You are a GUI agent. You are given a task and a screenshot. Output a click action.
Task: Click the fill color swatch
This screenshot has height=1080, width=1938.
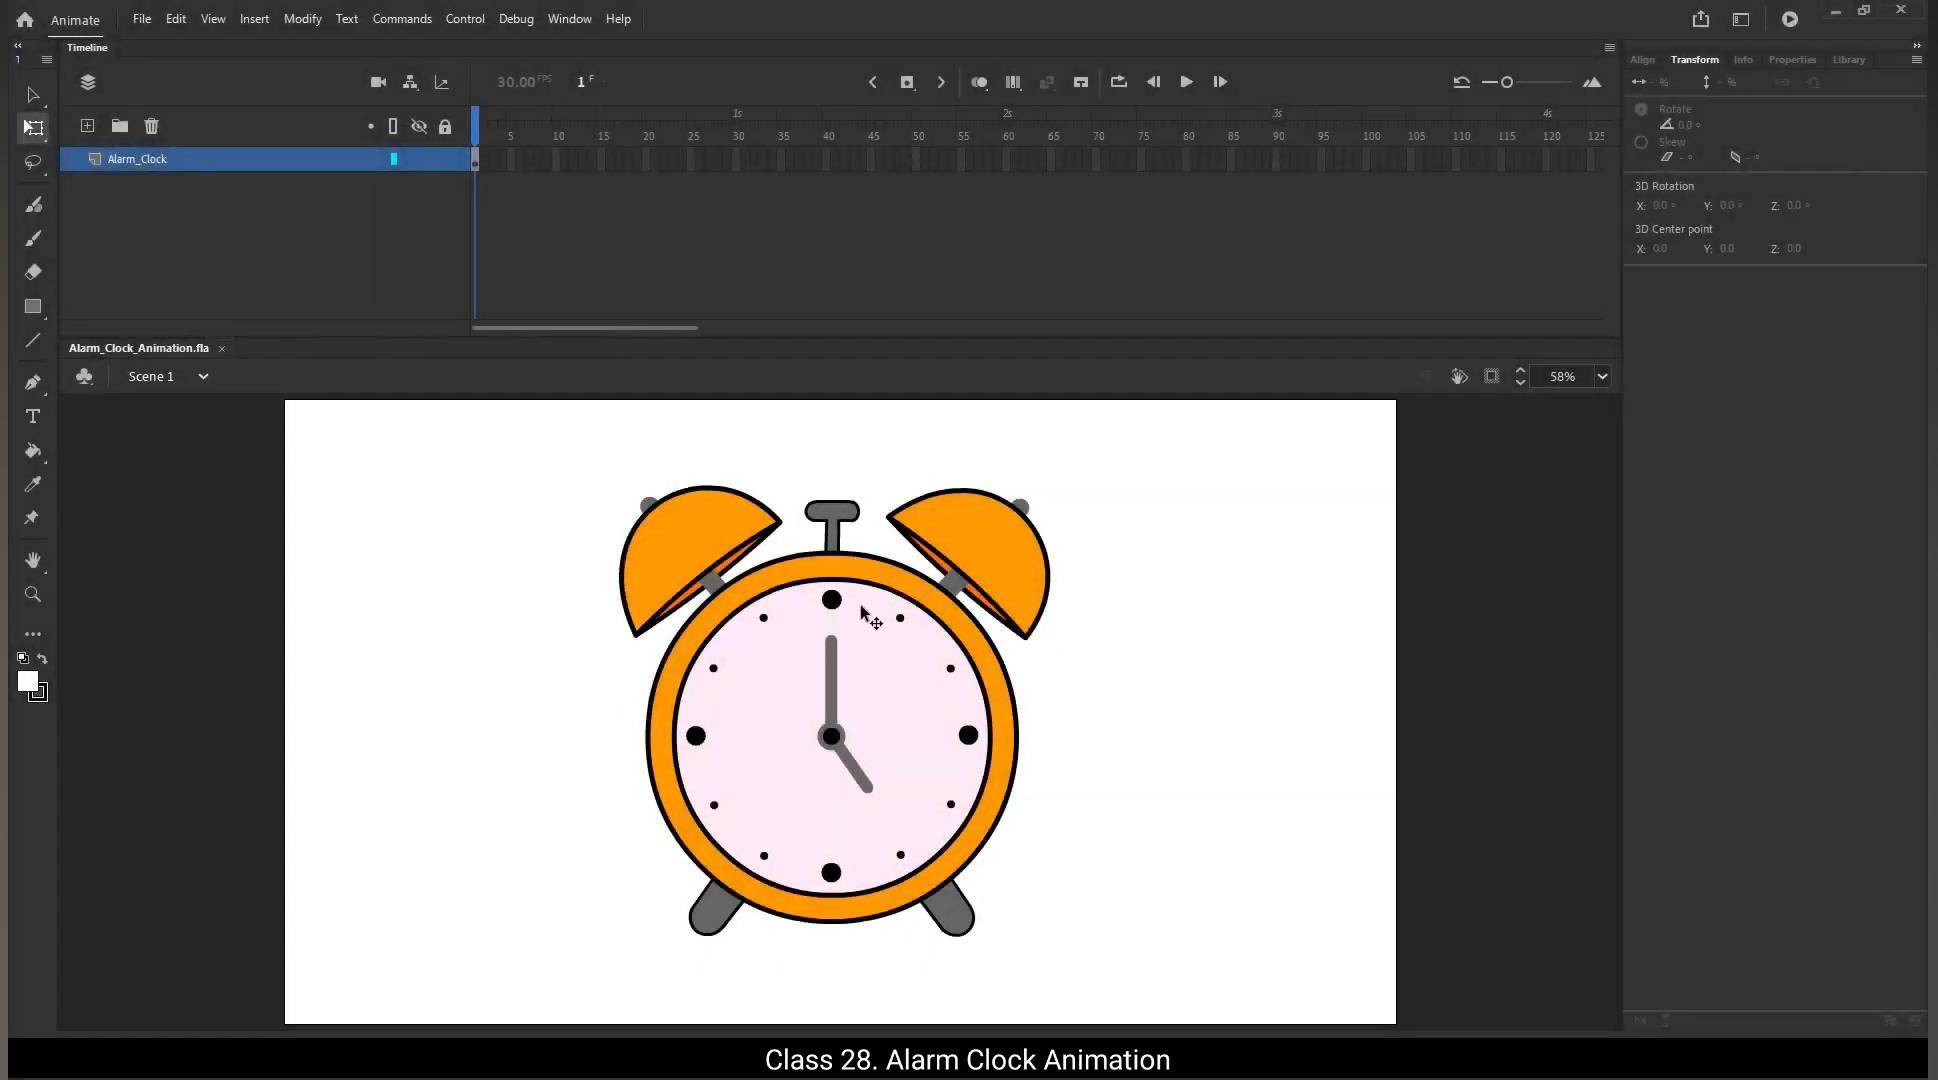click(x=28, y=681)
